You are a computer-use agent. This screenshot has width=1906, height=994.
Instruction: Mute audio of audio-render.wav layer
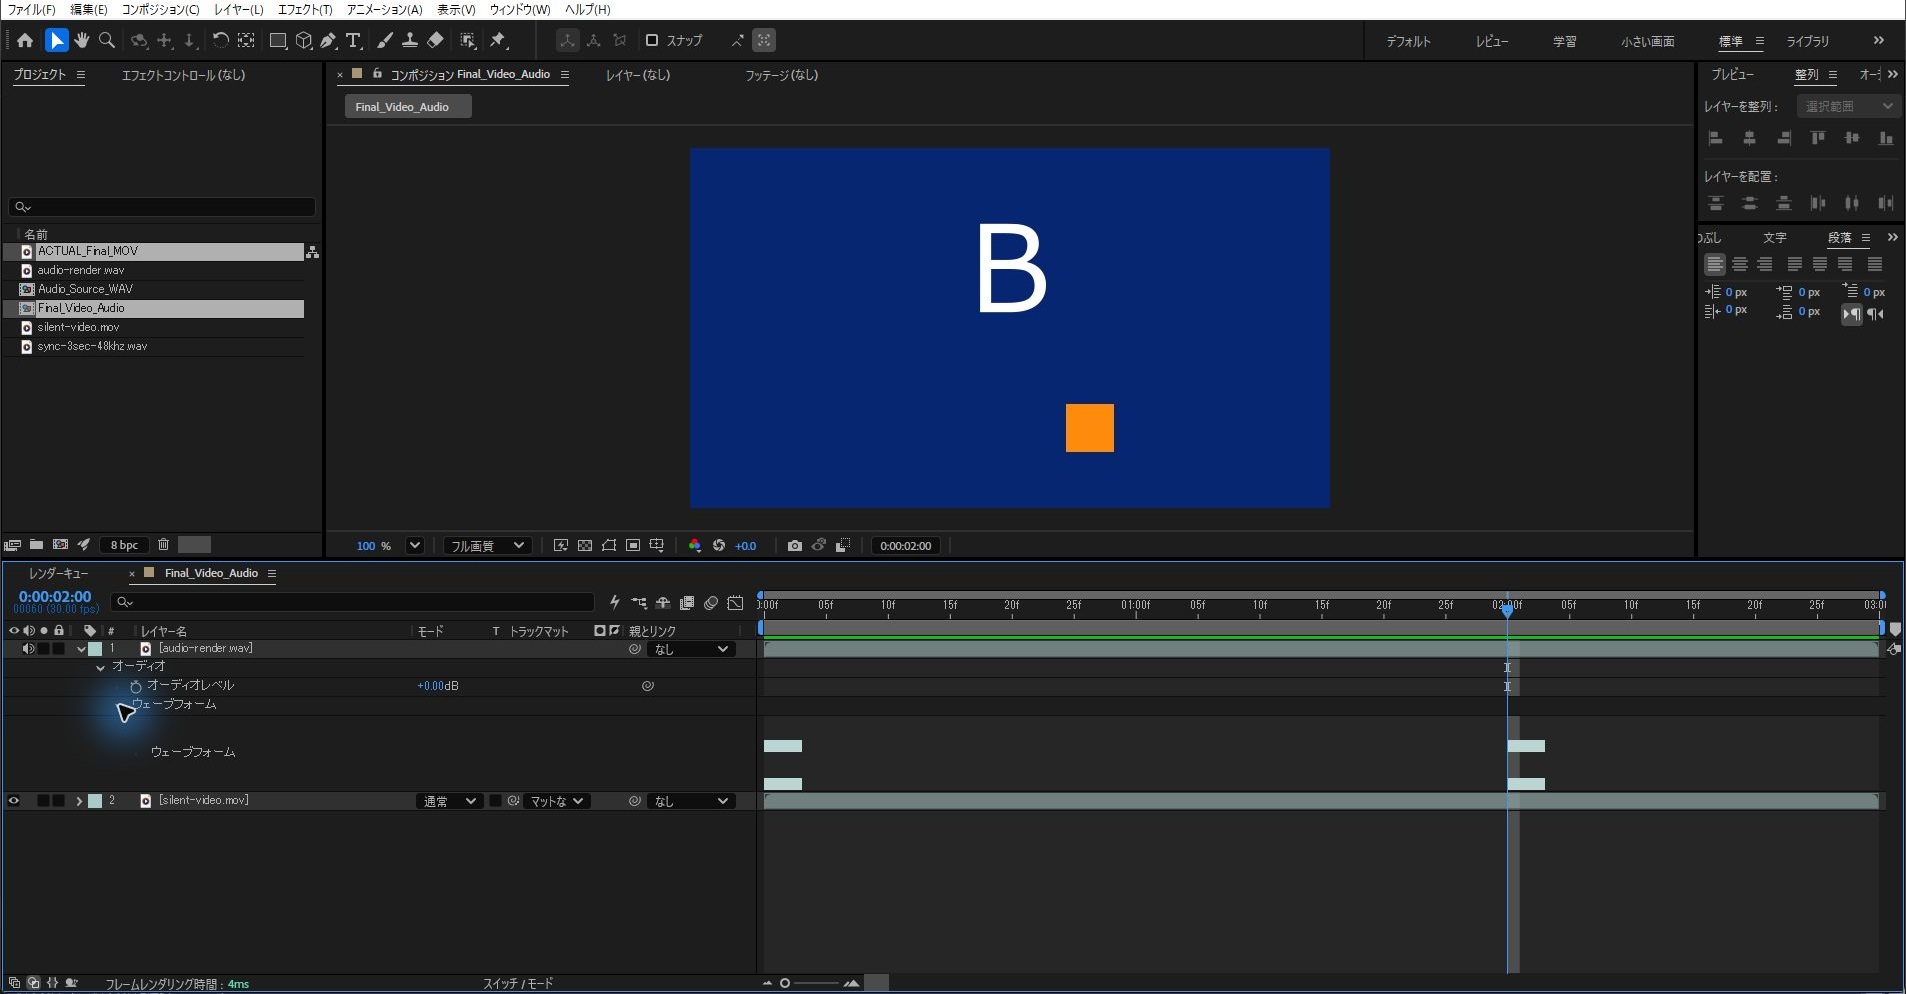[x=29, y=649]
